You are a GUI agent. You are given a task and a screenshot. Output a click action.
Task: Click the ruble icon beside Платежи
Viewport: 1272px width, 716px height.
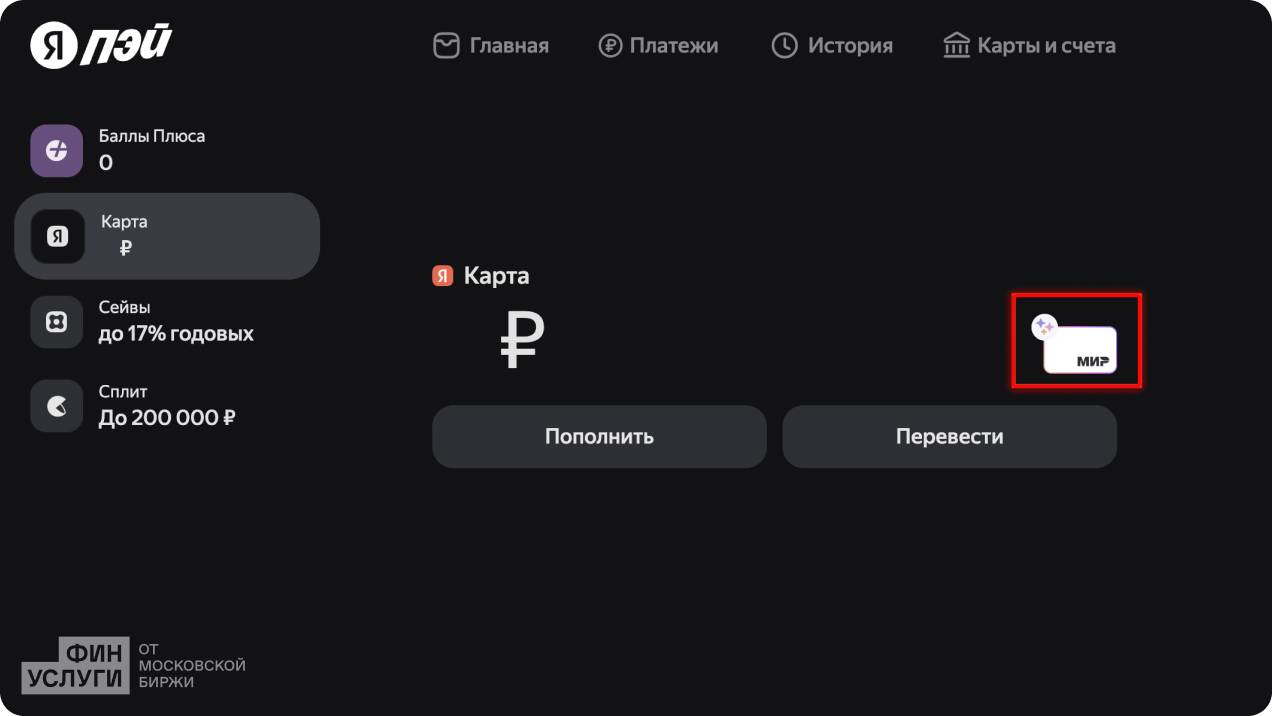tap(610, 45)
